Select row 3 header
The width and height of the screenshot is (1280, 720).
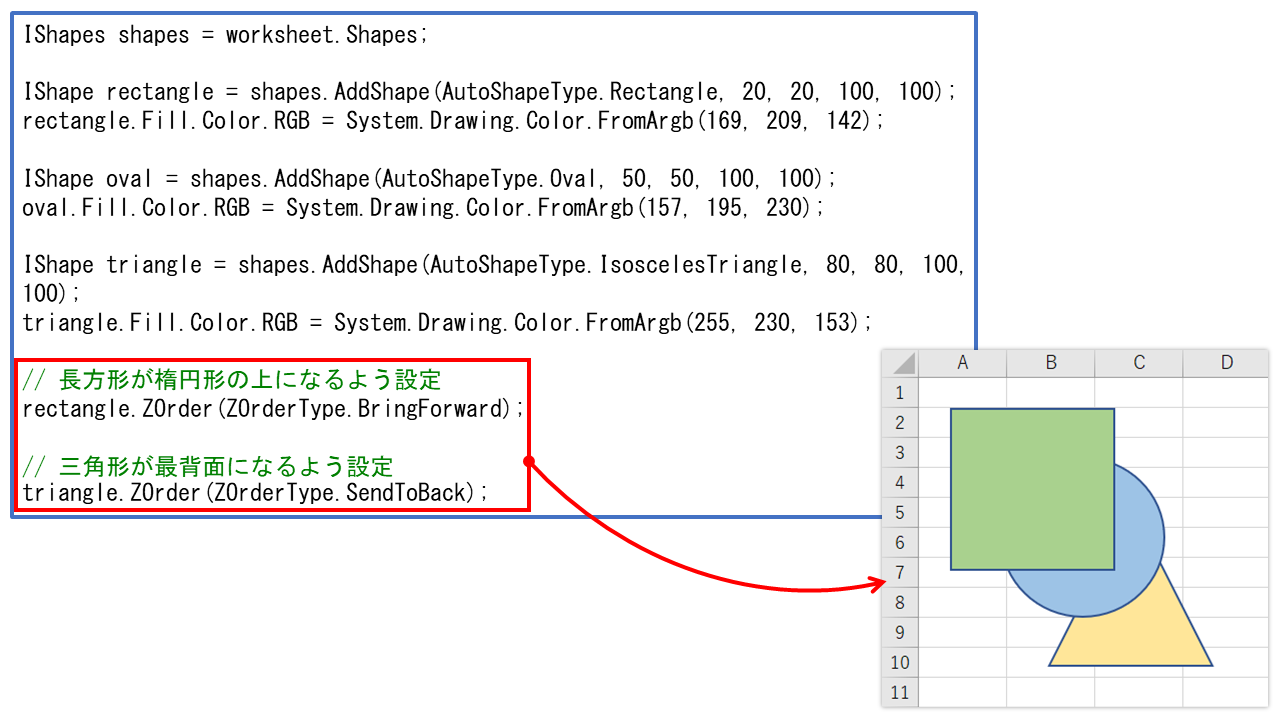pyautogui.click(x=900, y=452)
